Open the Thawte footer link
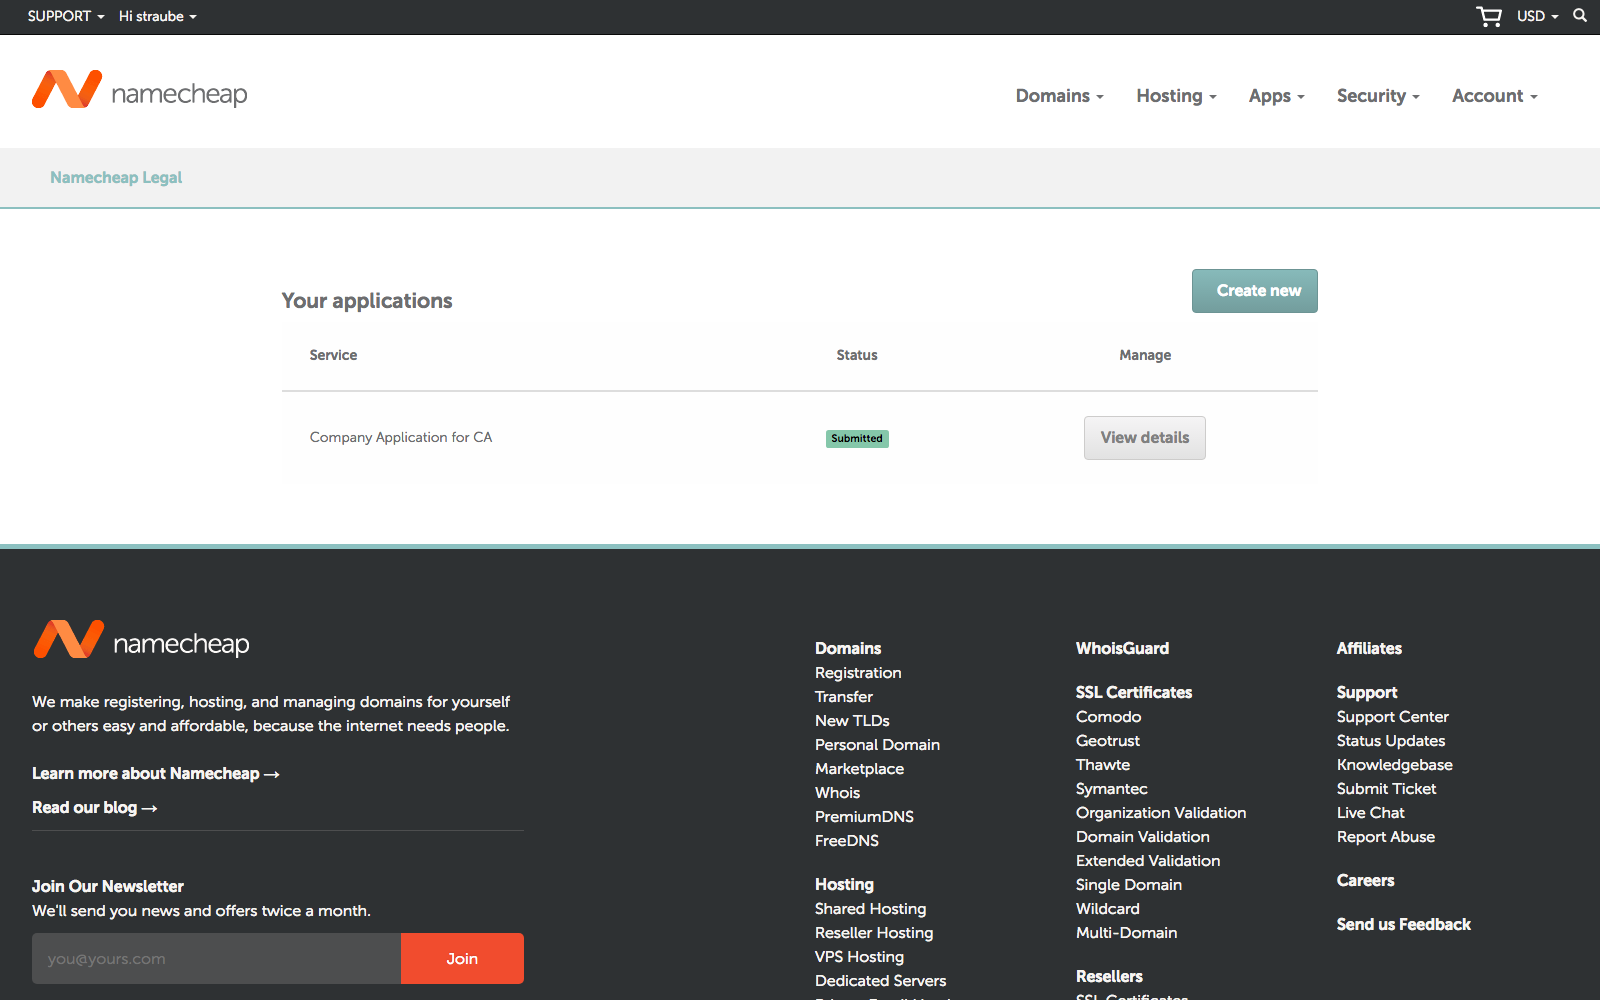This screenshot has width=1600, height=1000. tap(1103, 765)
